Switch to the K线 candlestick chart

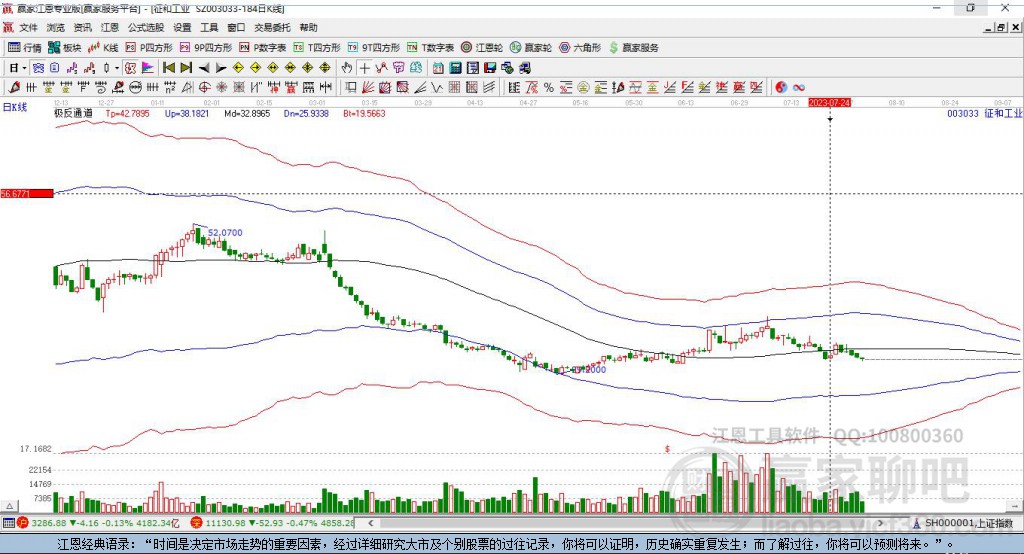103,48
